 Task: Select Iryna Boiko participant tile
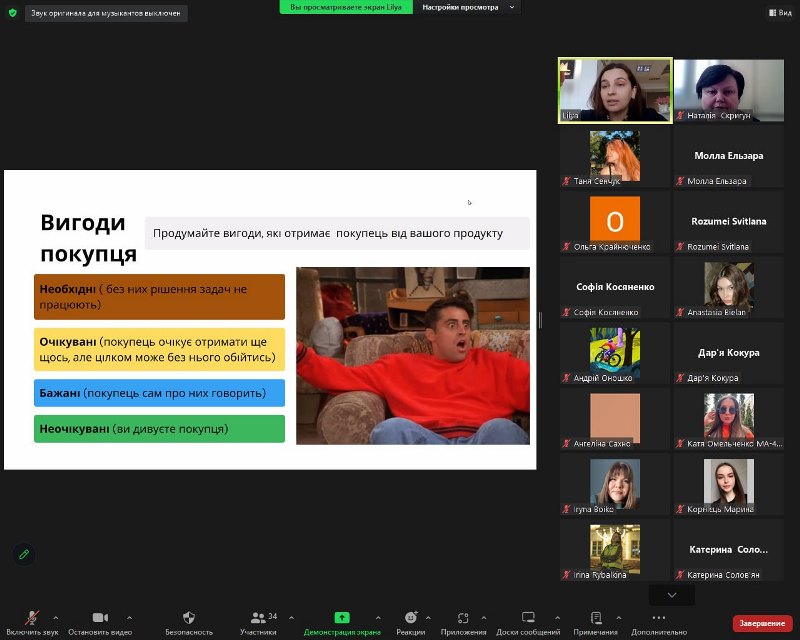click(615, 484)
